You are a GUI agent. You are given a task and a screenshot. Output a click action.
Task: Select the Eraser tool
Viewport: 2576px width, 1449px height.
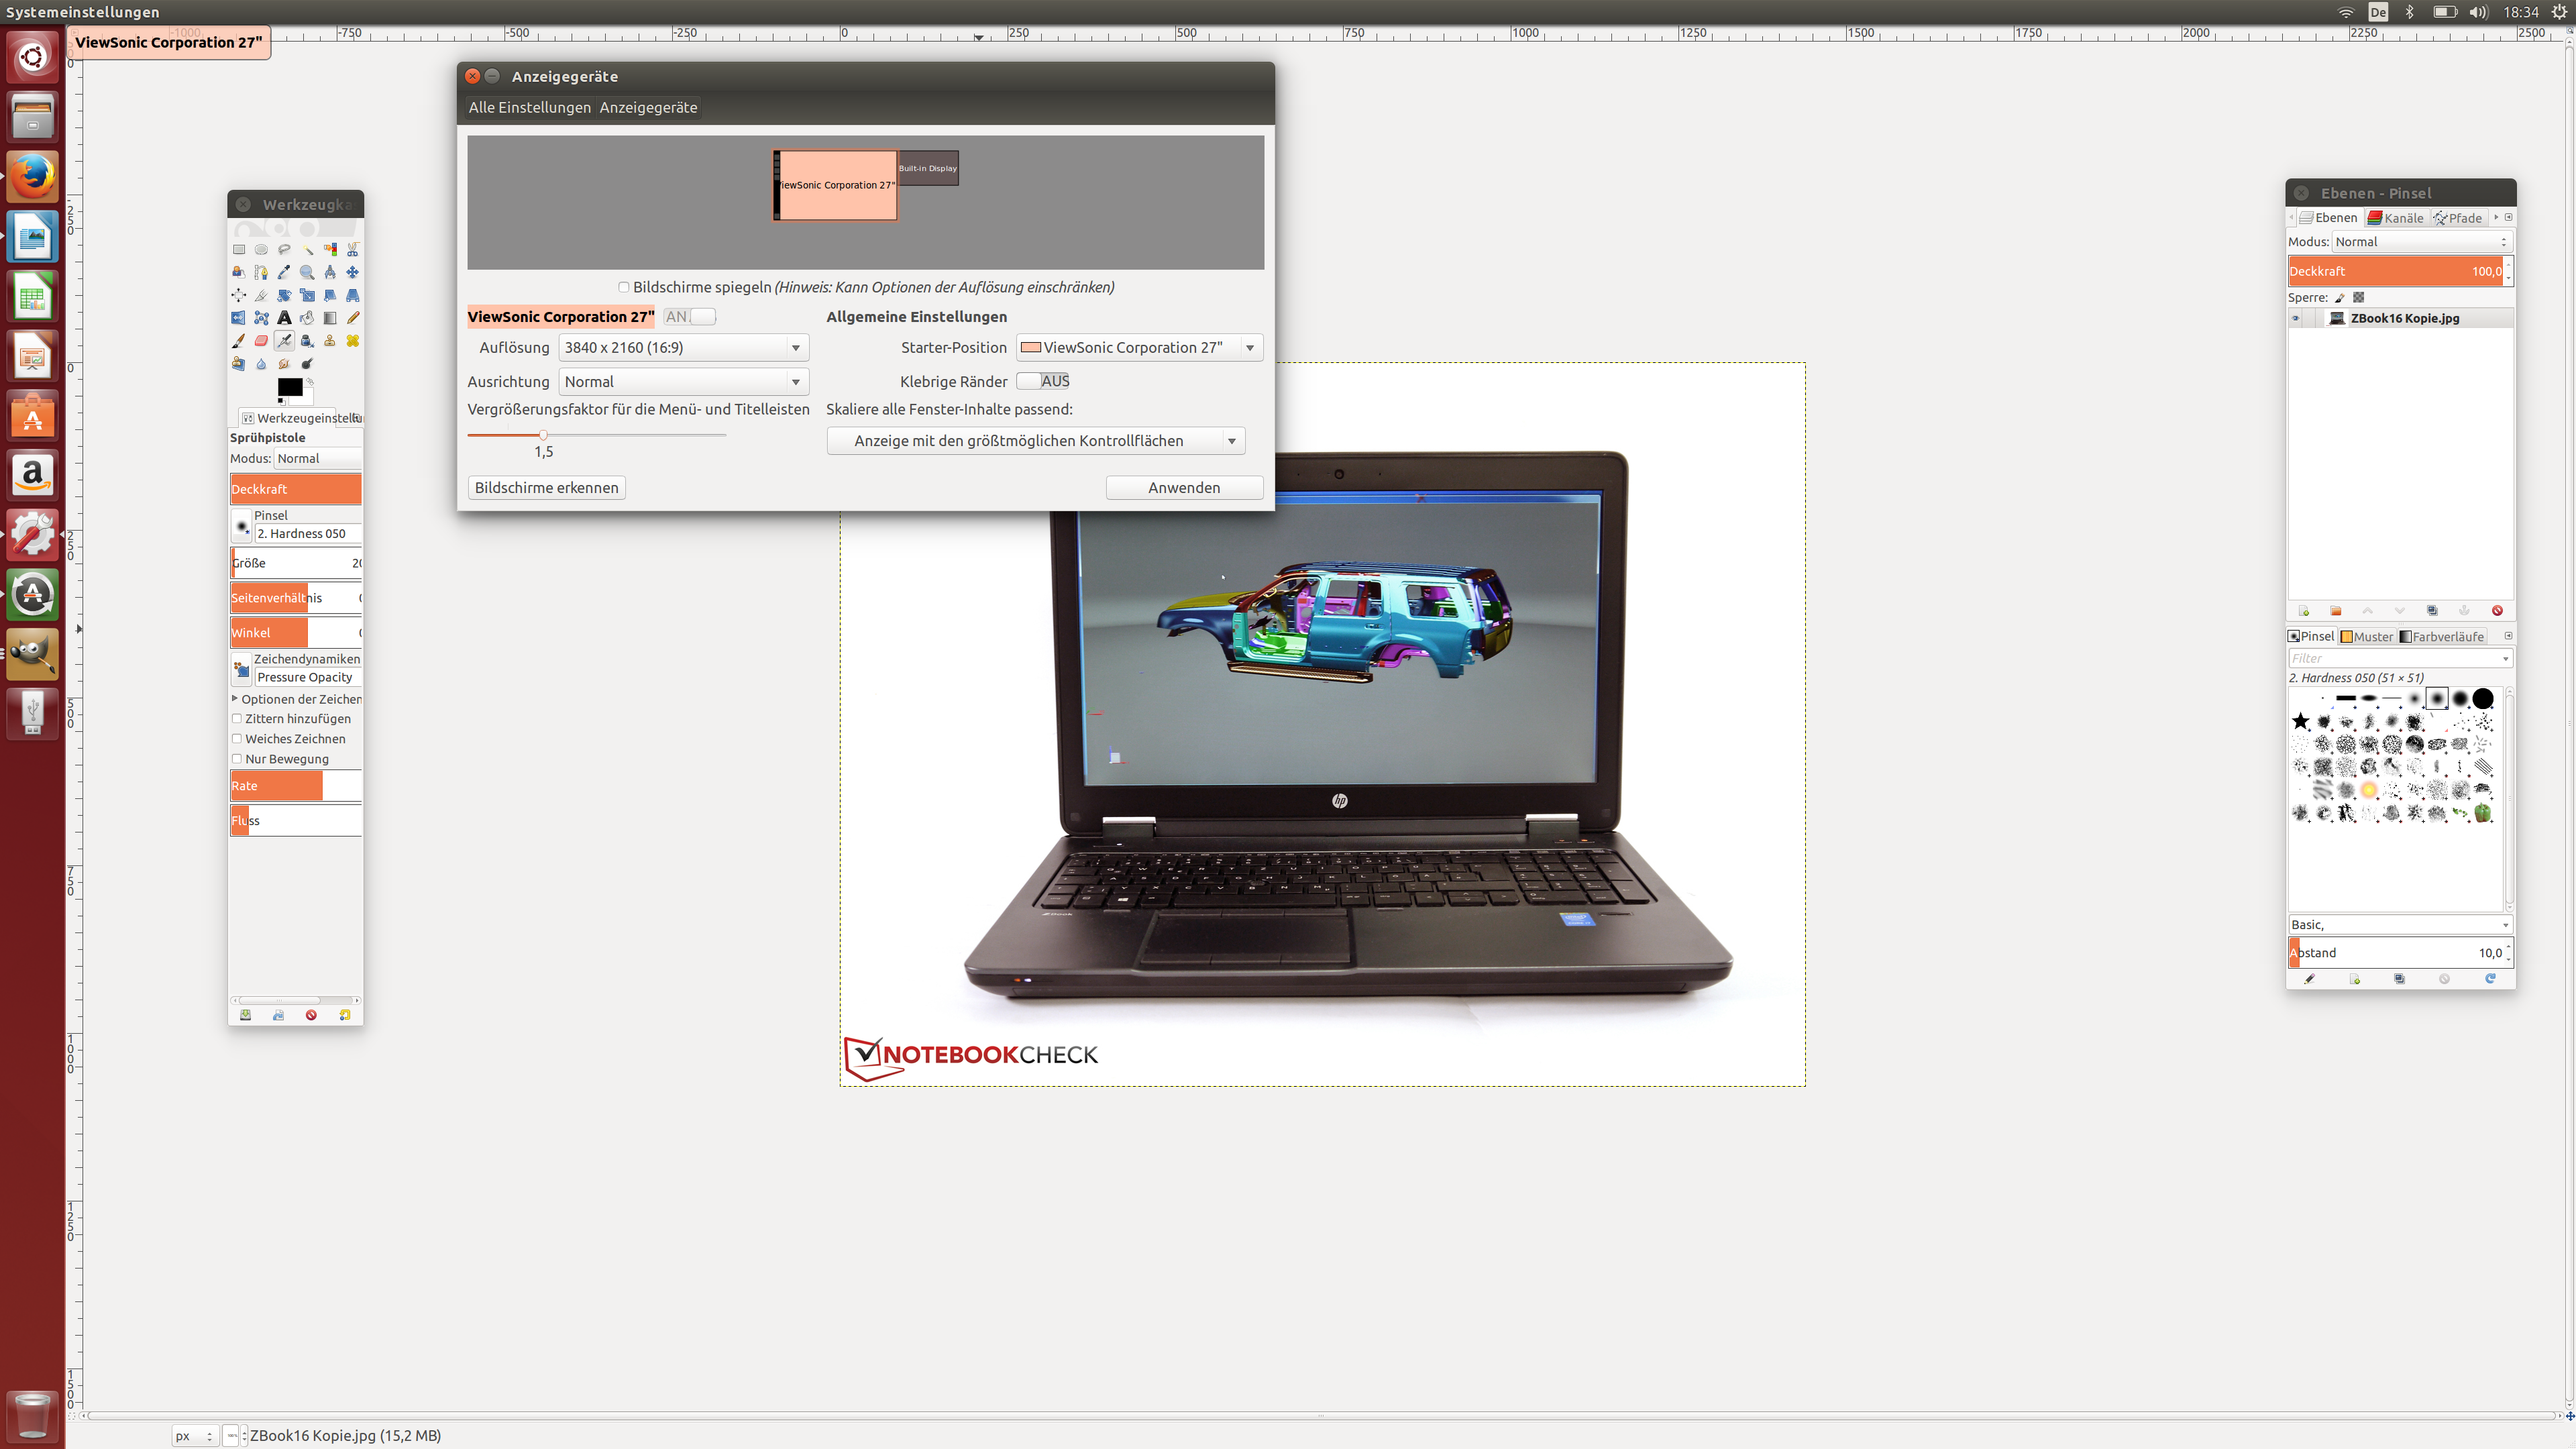[261, 341]
